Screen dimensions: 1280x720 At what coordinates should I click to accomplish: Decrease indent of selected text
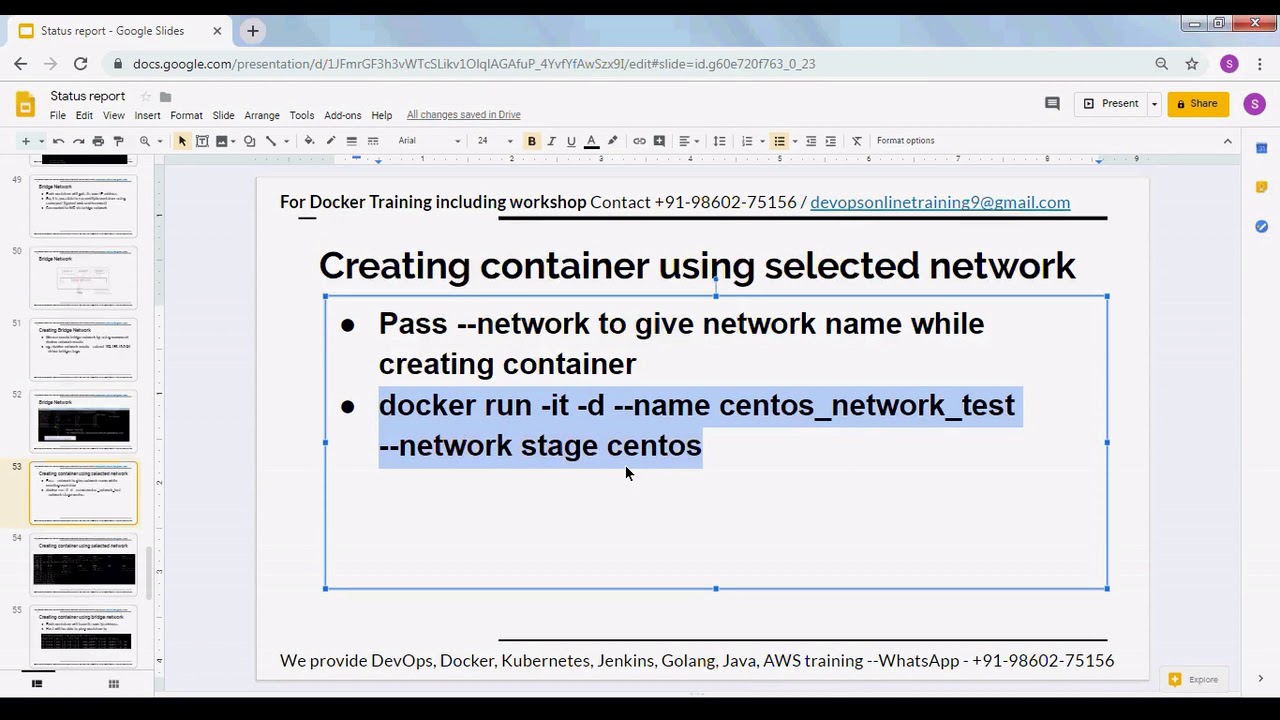click(x=811, y=141)
